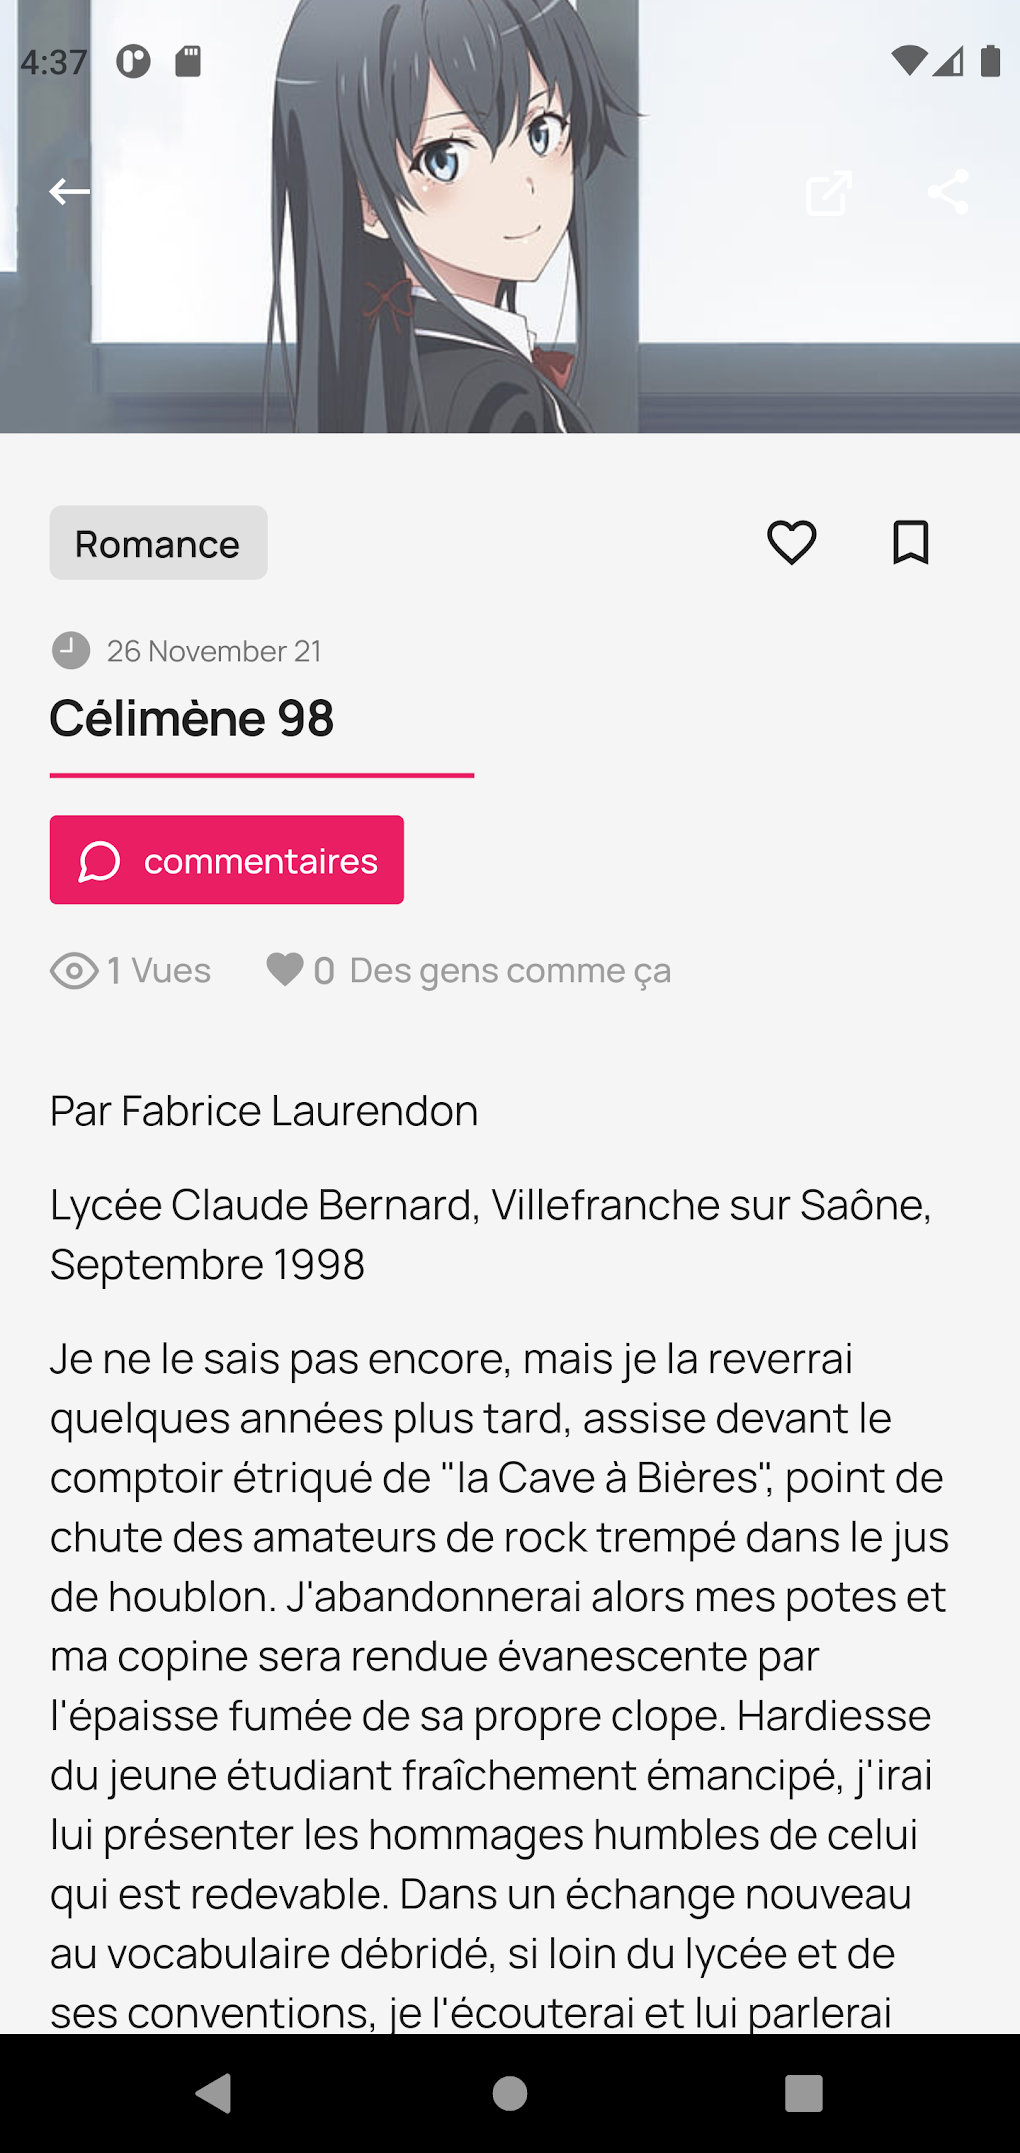1020x2153 pixels.
Task: Tap the 1 Vues count text
Action: click(159, 970)
